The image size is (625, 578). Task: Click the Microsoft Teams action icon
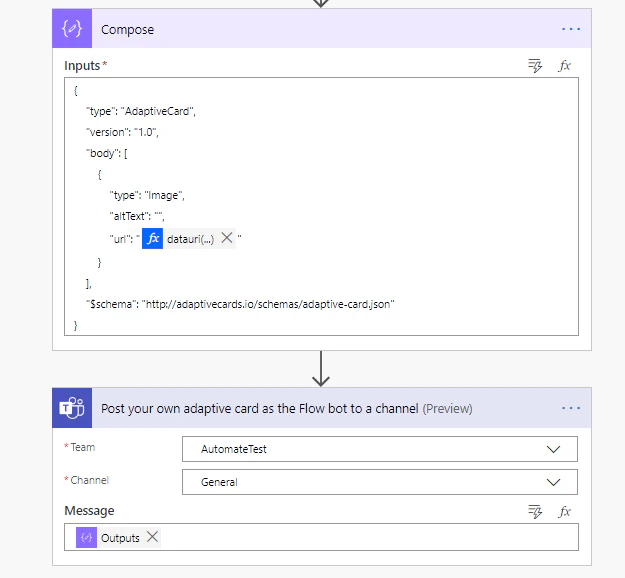pos(72,408)
